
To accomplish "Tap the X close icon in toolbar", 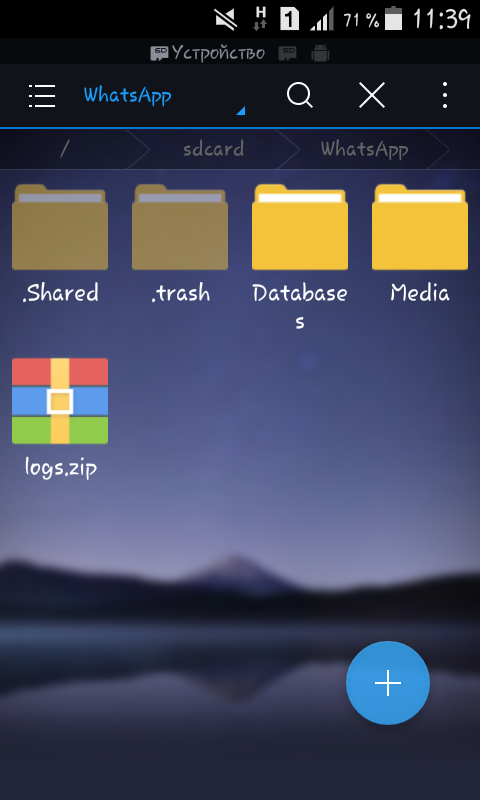I will [x=372, y=95].
